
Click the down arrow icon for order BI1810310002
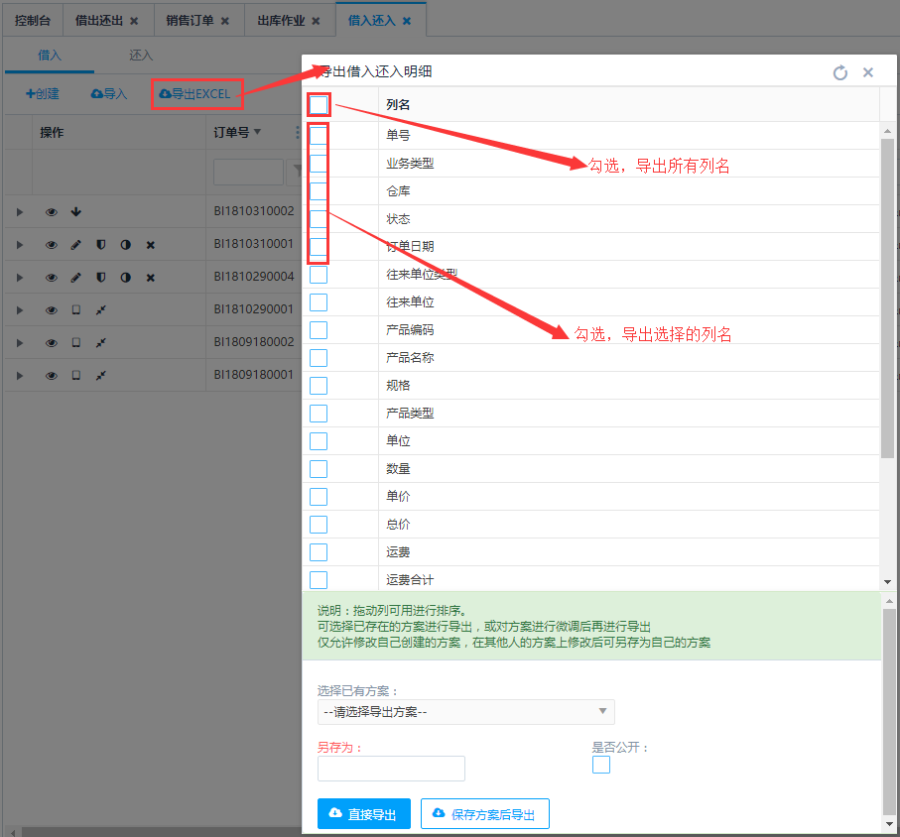click(76, 212)
